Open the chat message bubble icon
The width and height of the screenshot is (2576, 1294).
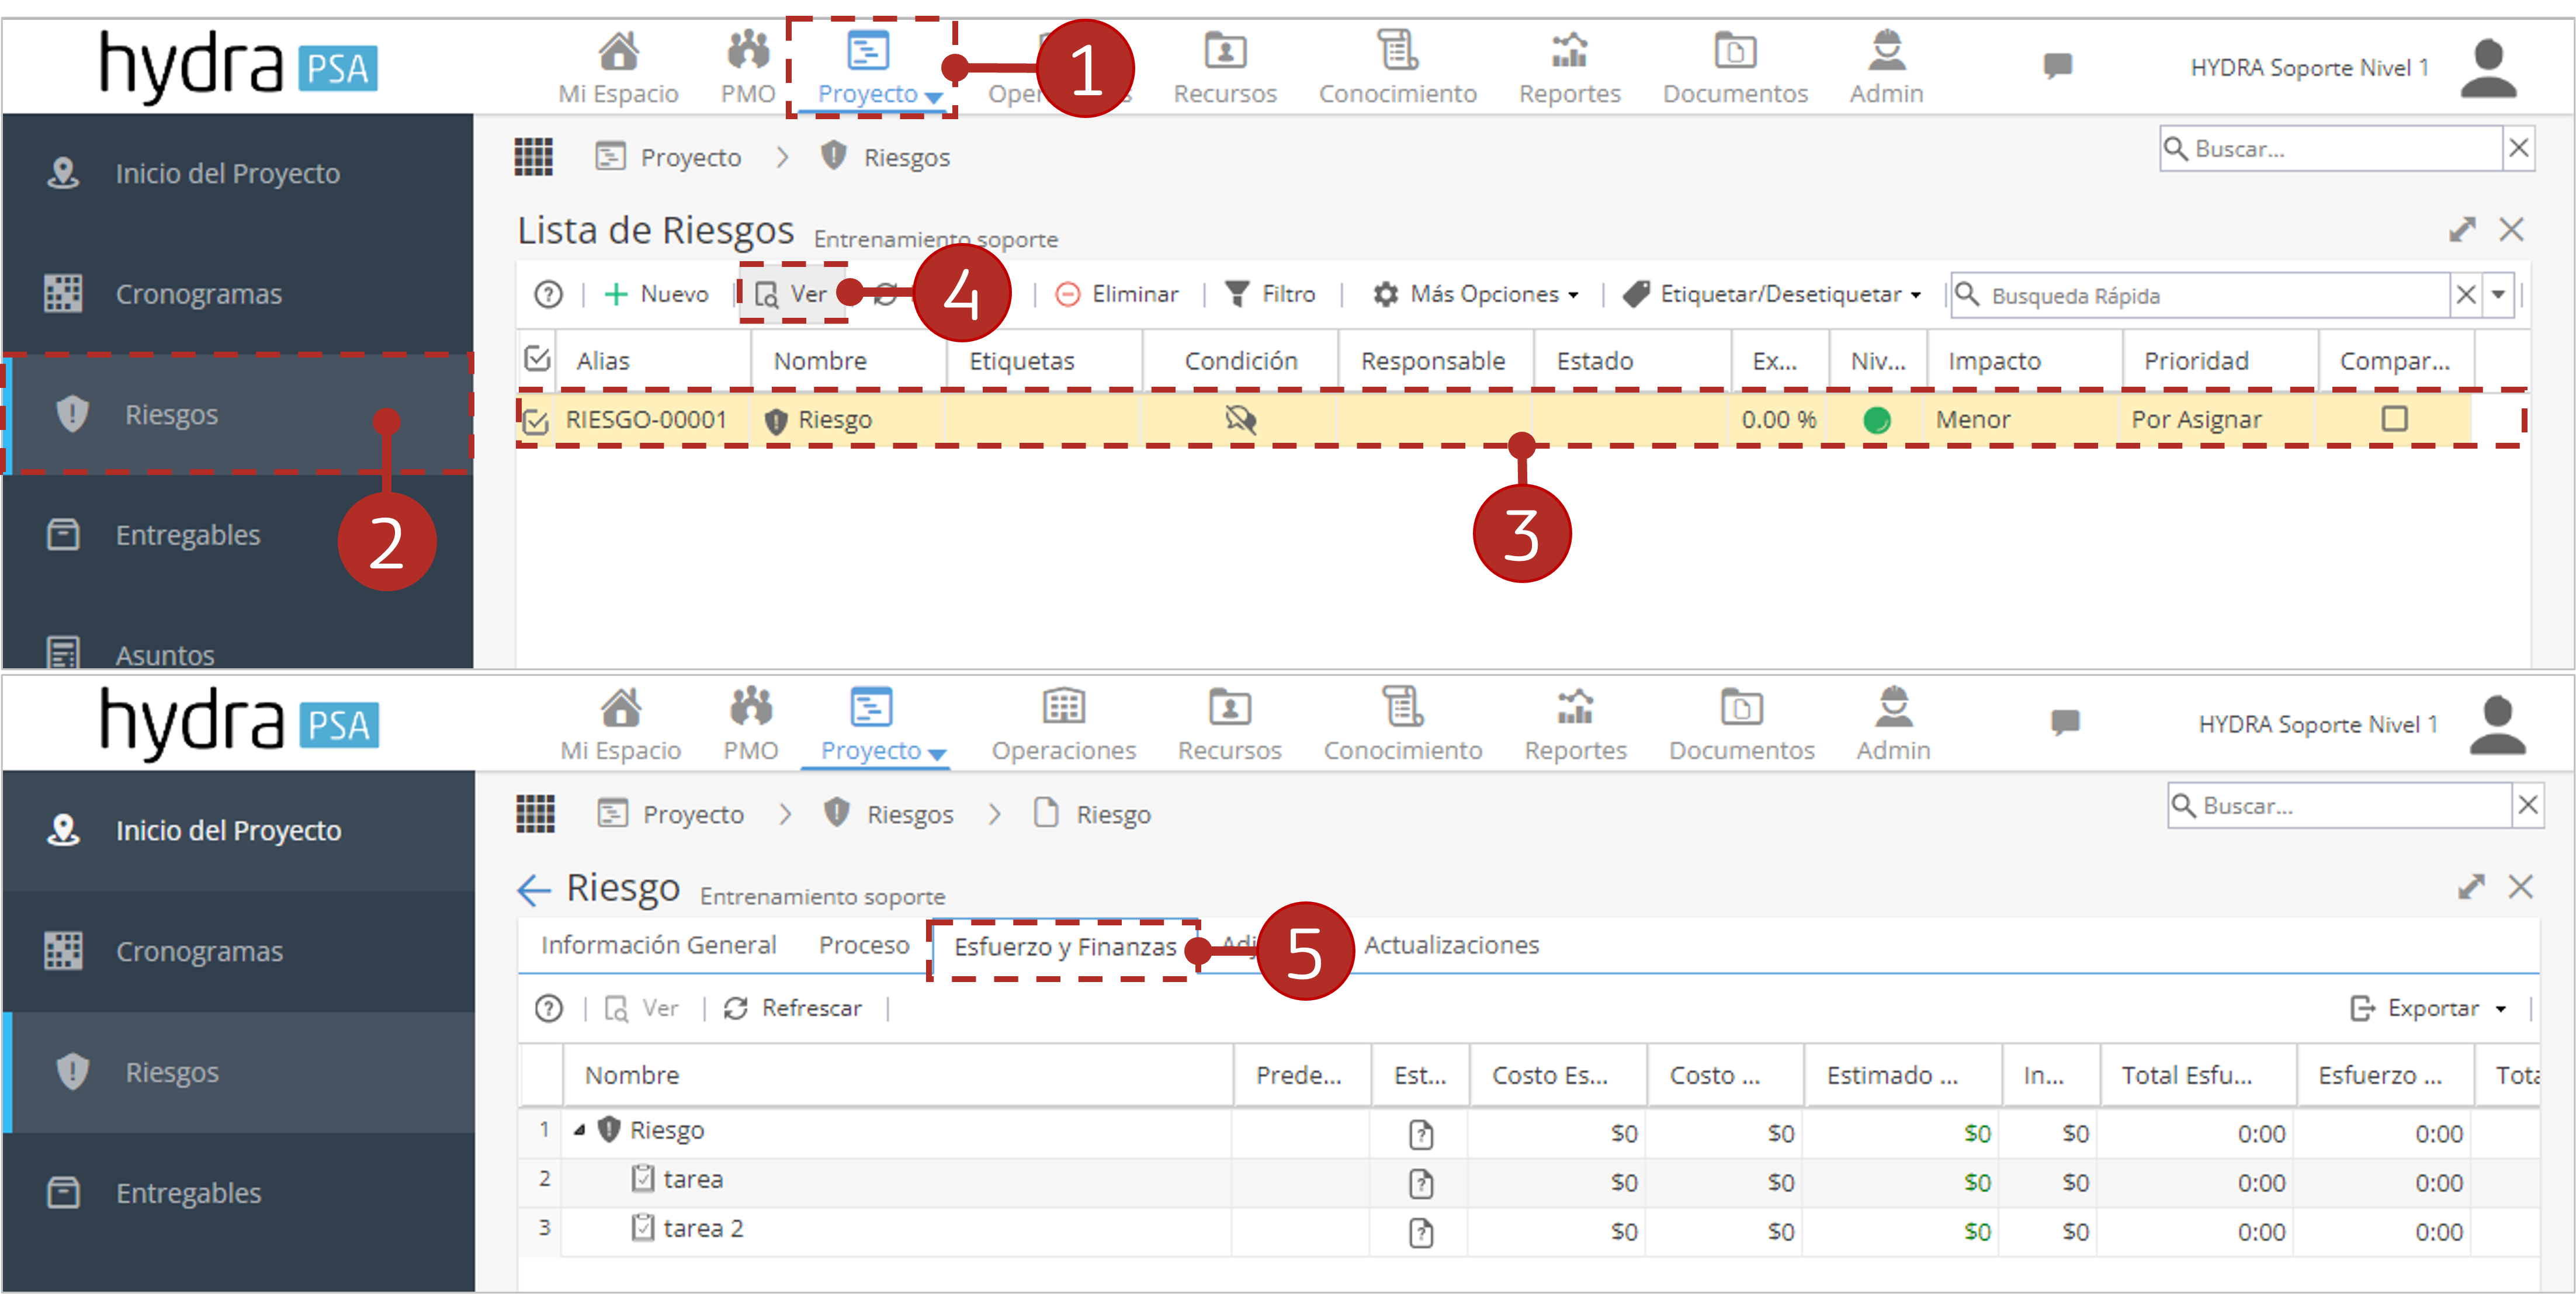click(x=2057, y=66)
